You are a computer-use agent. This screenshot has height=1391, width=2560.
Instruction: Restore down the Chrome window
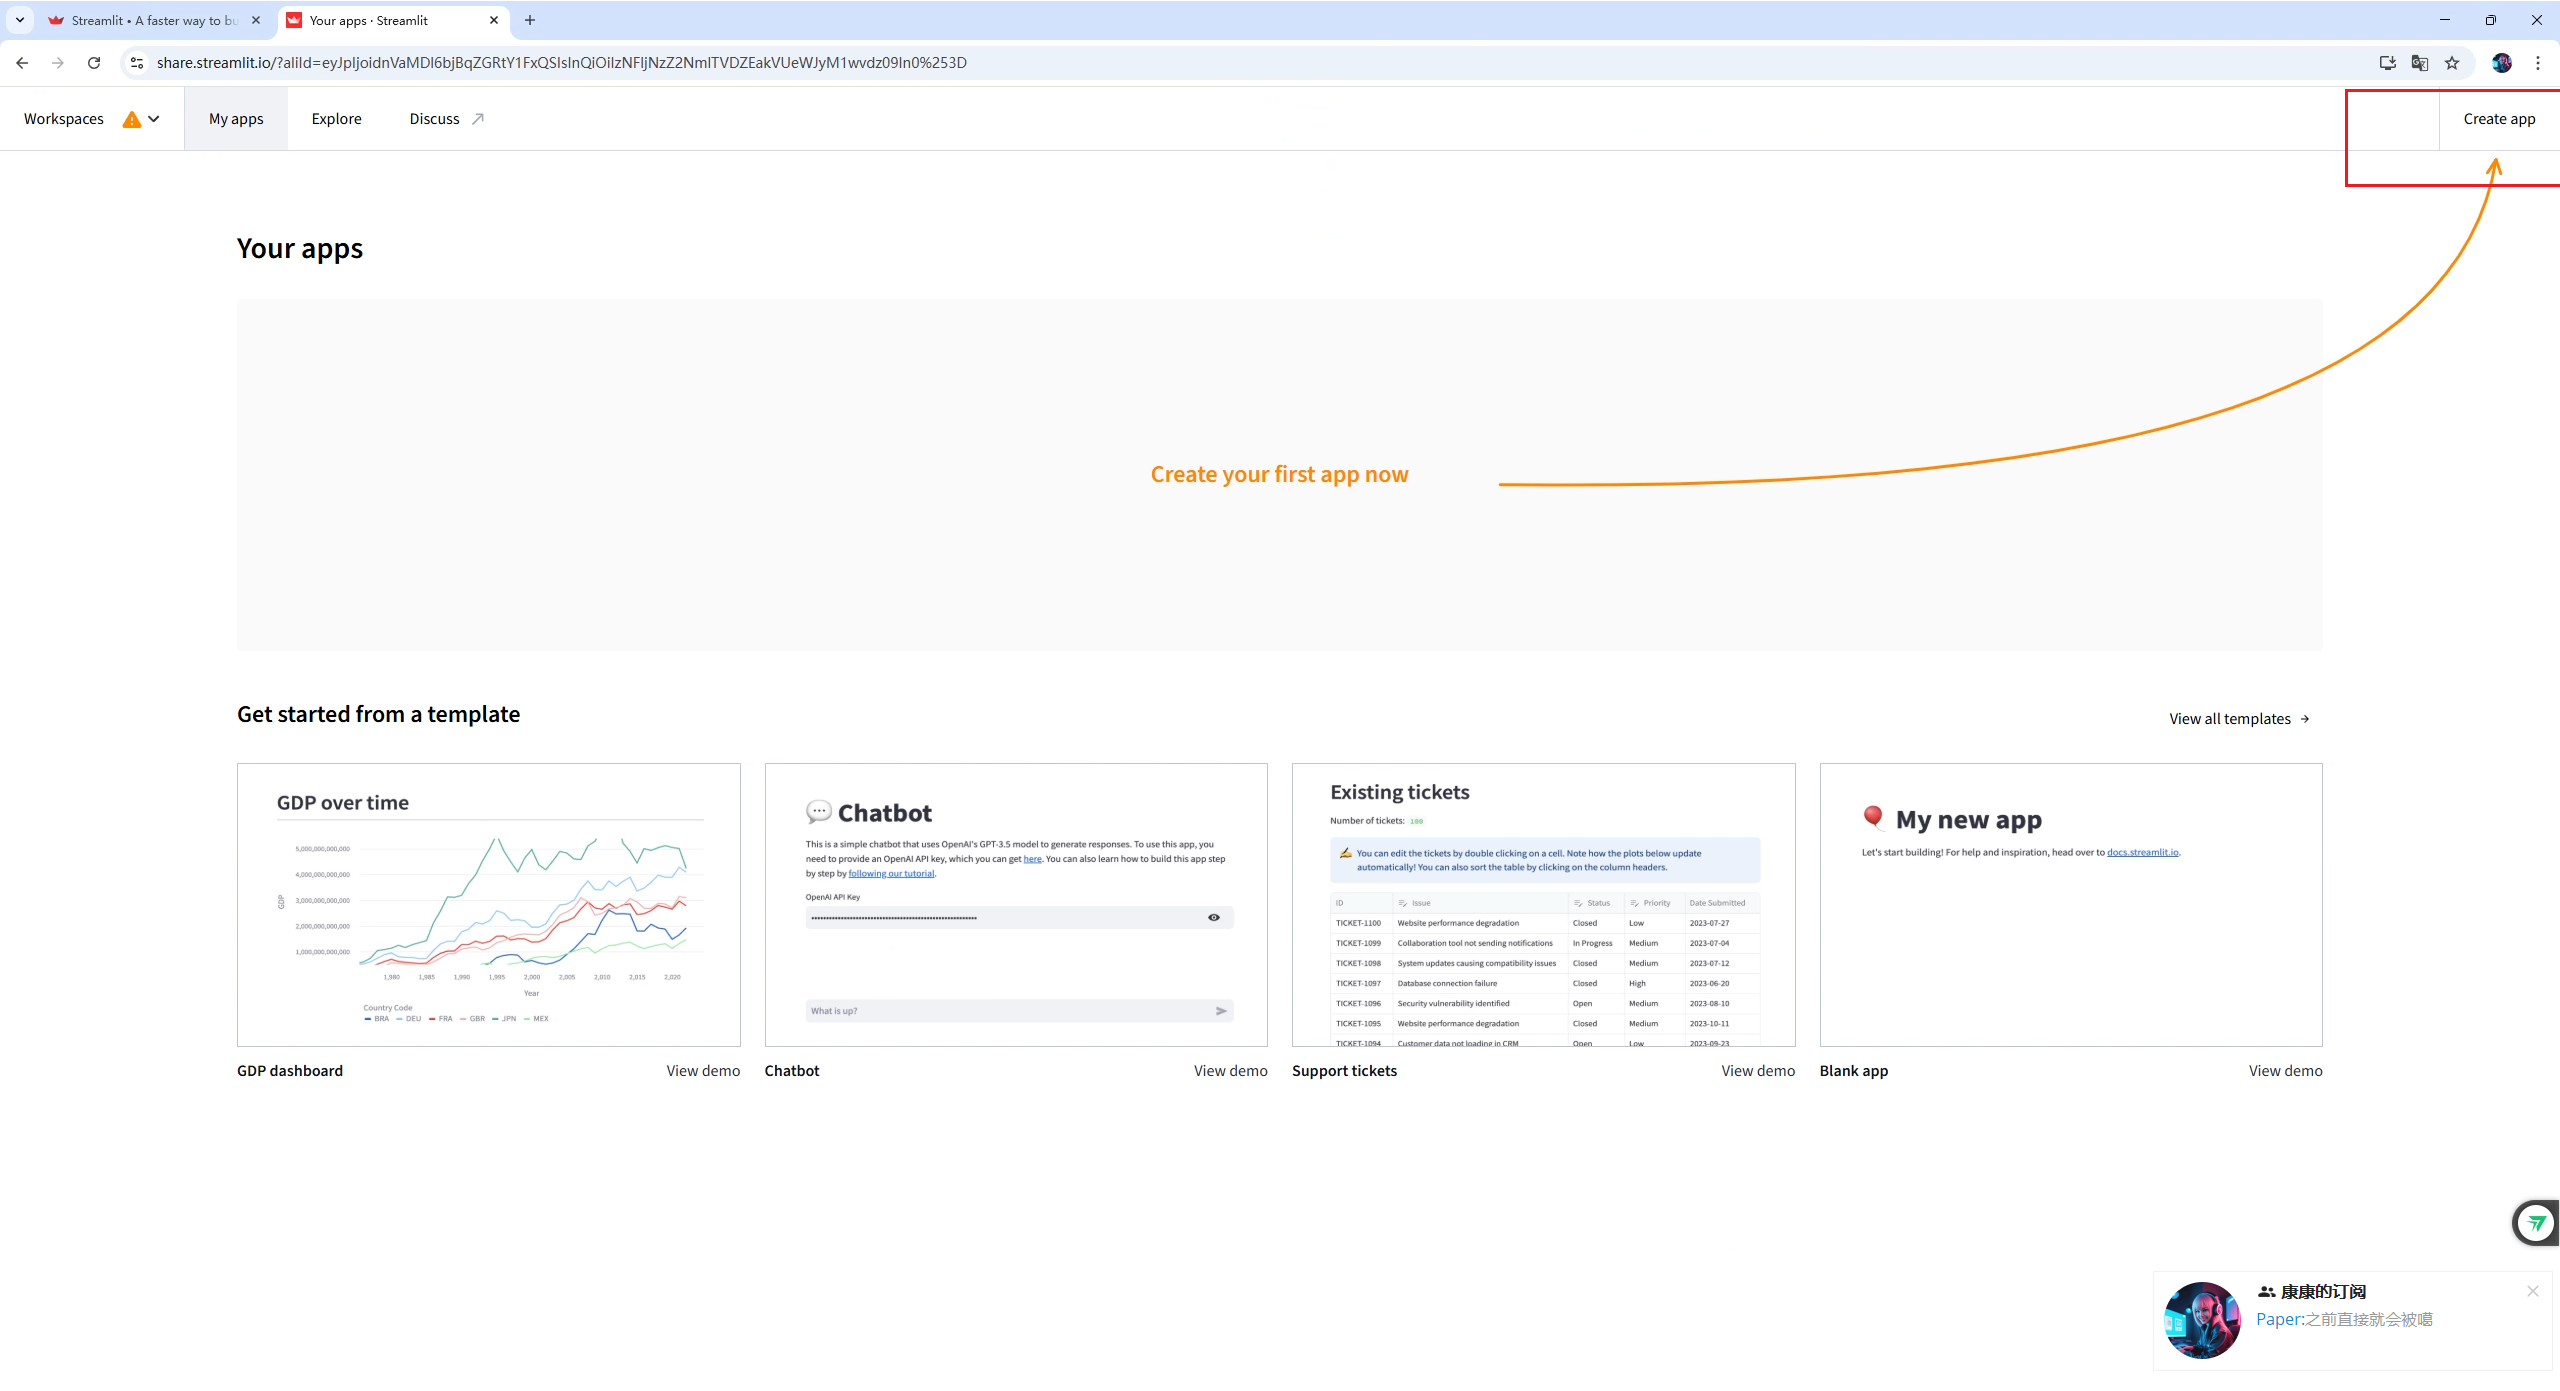[x=2491, y=20]
